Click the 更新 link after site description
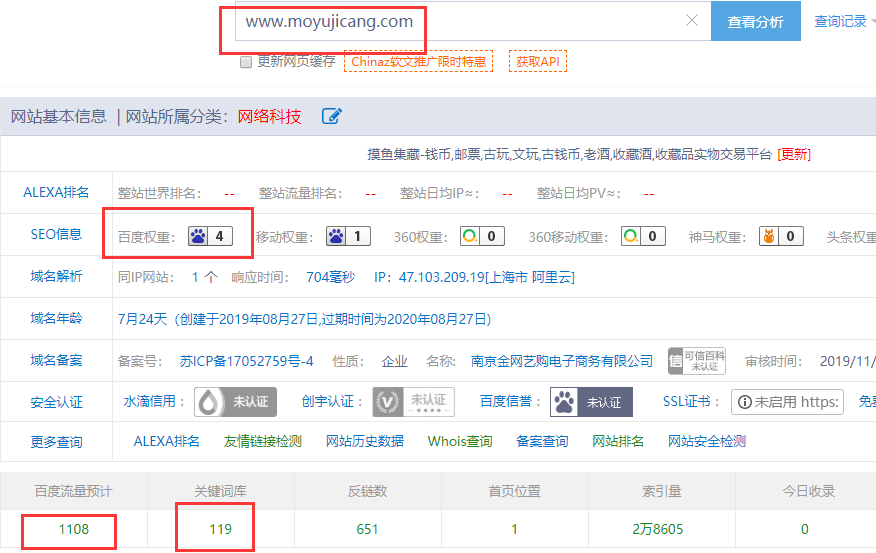Screen dimensions: 876x553 click(x=795, y=154)
